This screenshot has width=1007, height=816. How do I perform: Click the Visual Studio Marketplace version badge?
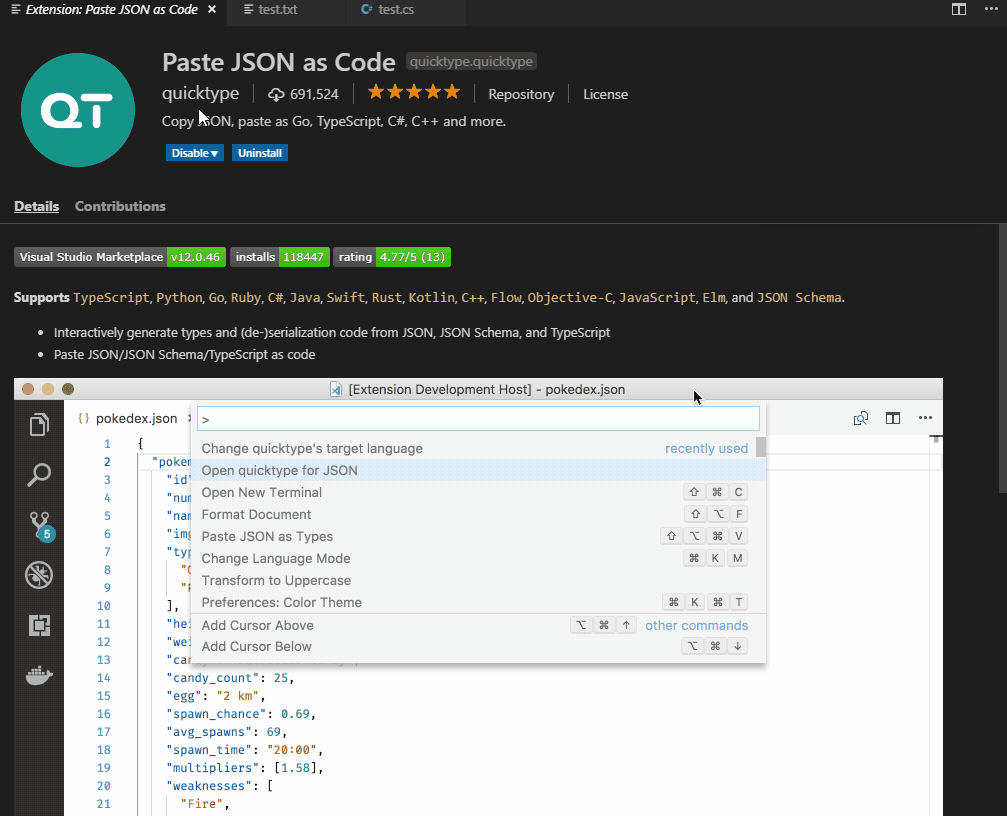[x=120, y=257]
